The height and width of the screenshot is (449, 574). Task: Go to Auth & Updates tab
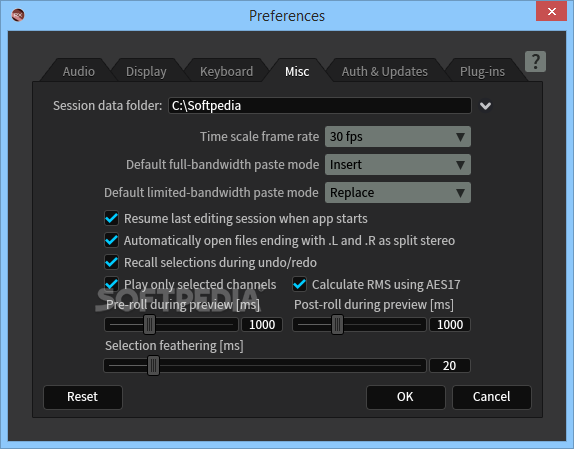coord(384,71)
